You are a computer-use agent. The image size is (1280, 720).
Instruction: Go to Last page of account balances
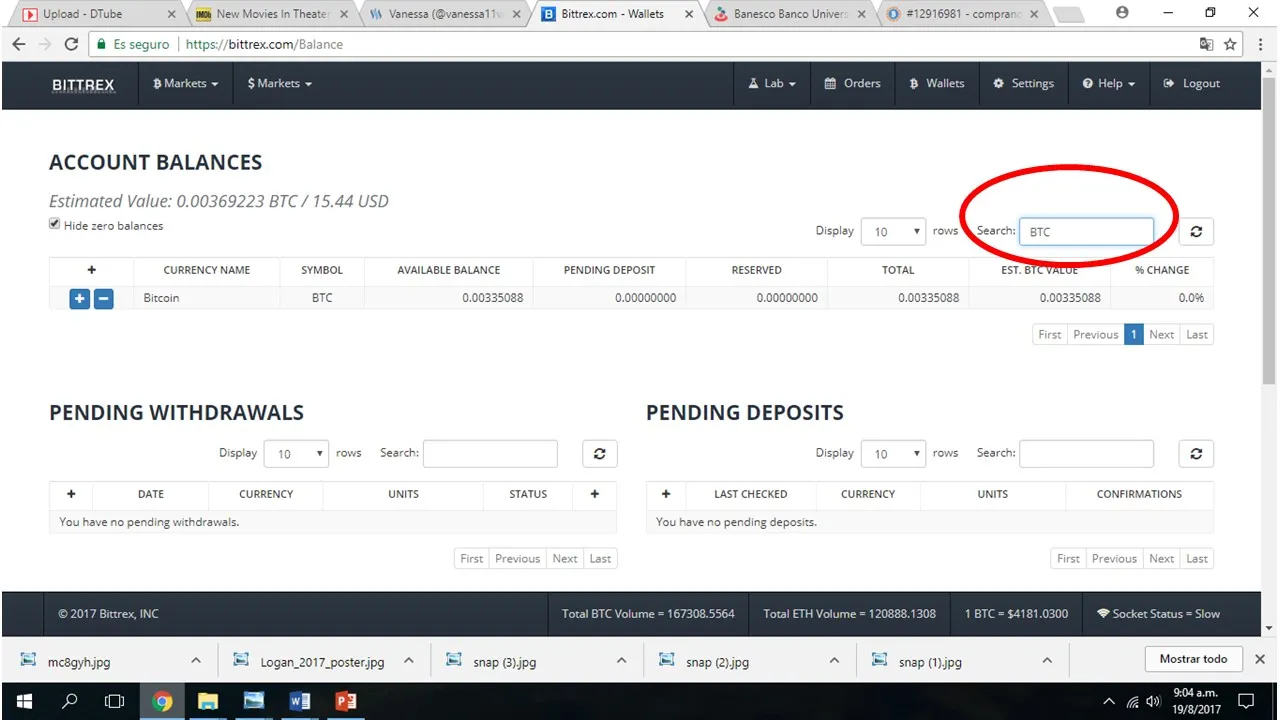[x=1197, y=335]
